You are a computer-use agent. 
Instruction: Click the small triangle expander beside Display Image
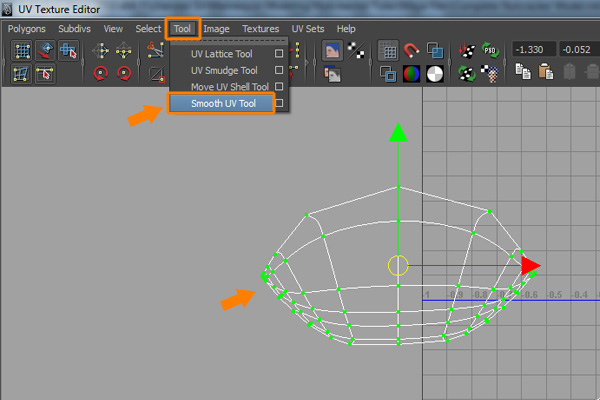coord(307,62)
